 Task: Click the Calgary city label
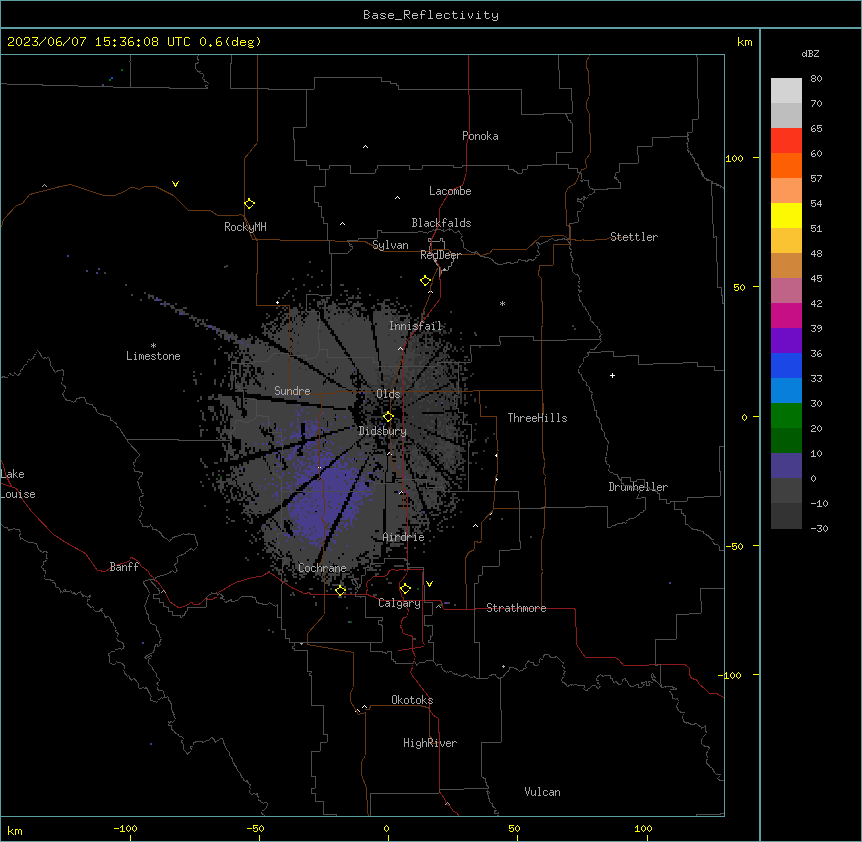pos(399,603)
